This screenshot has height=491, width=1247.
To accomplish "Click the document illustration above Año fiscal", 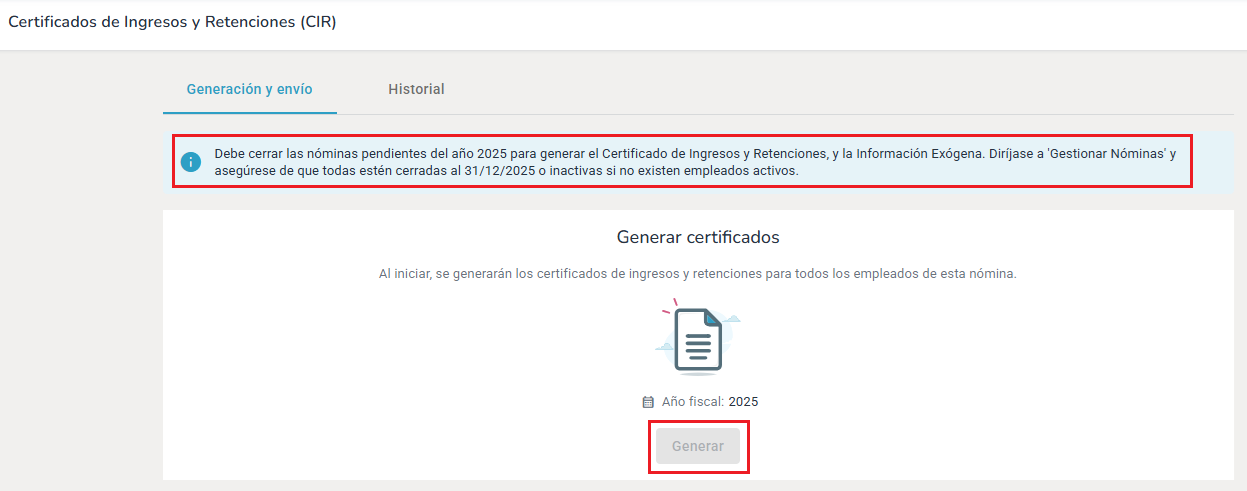I will (697, 340).
